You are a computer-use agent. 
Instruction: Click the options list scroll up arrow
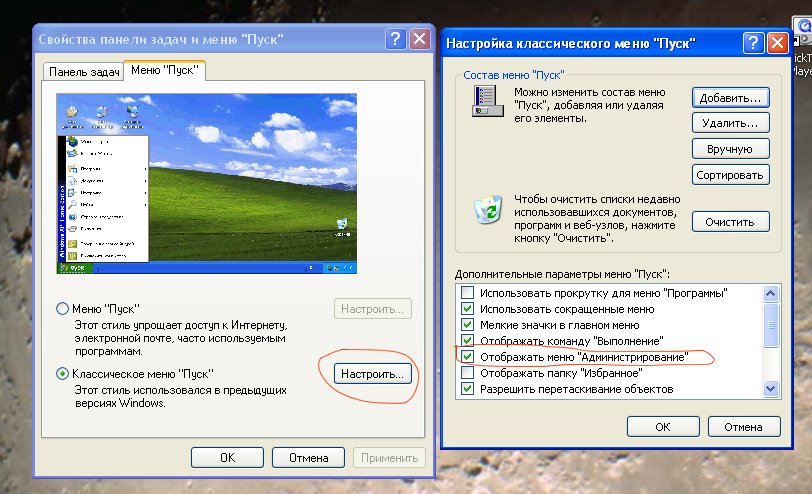point(771,294)
